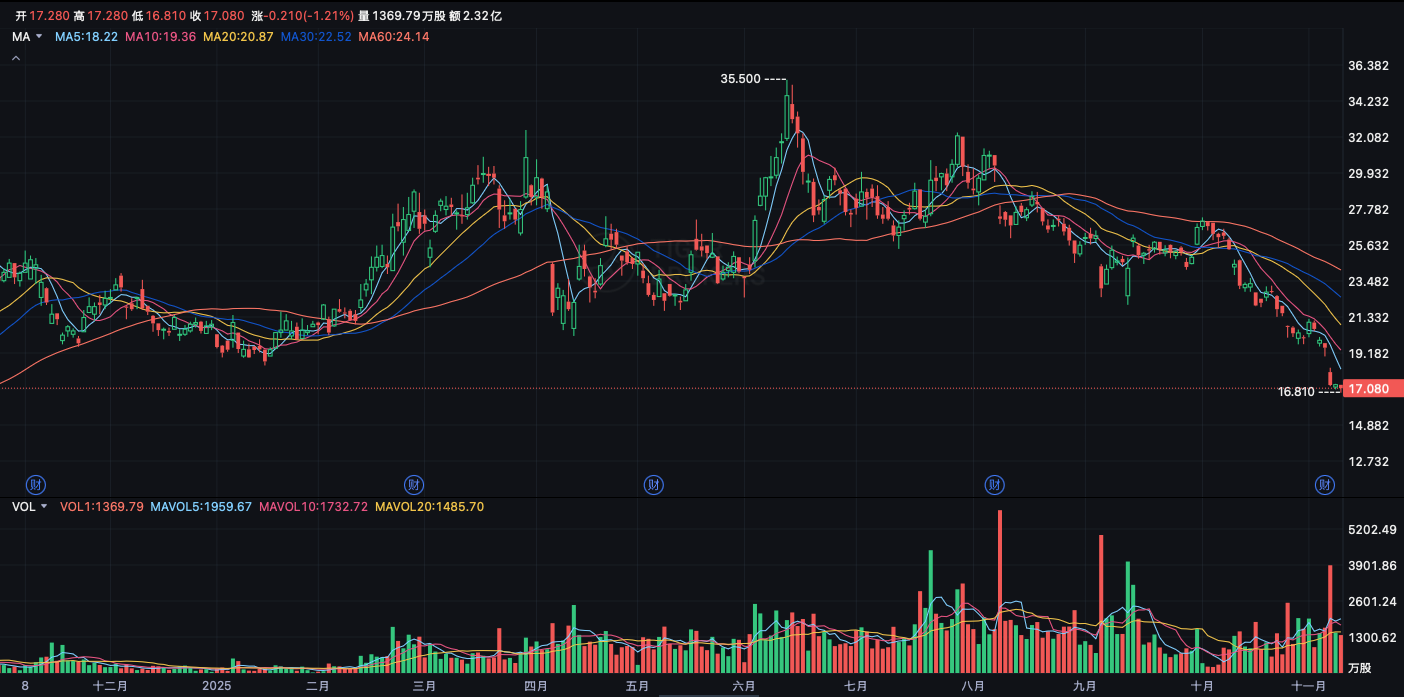Click the rightmost 财 marker near 十一月

pyautogui.click(x=1324, y=484)
